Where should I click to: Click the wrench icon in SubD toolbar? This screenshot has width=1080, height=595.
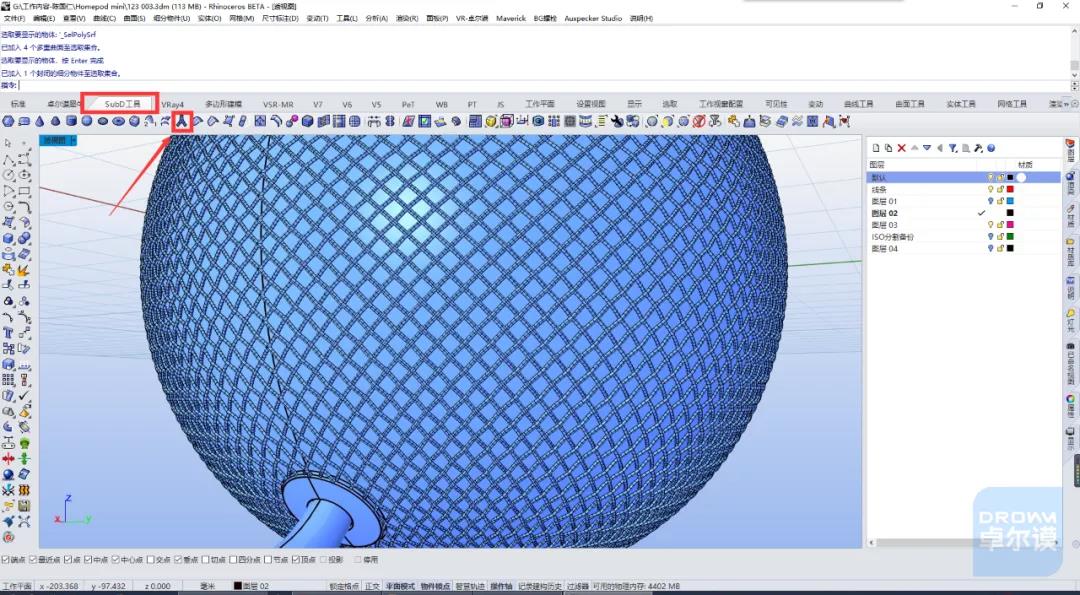(x=616, y=121)
